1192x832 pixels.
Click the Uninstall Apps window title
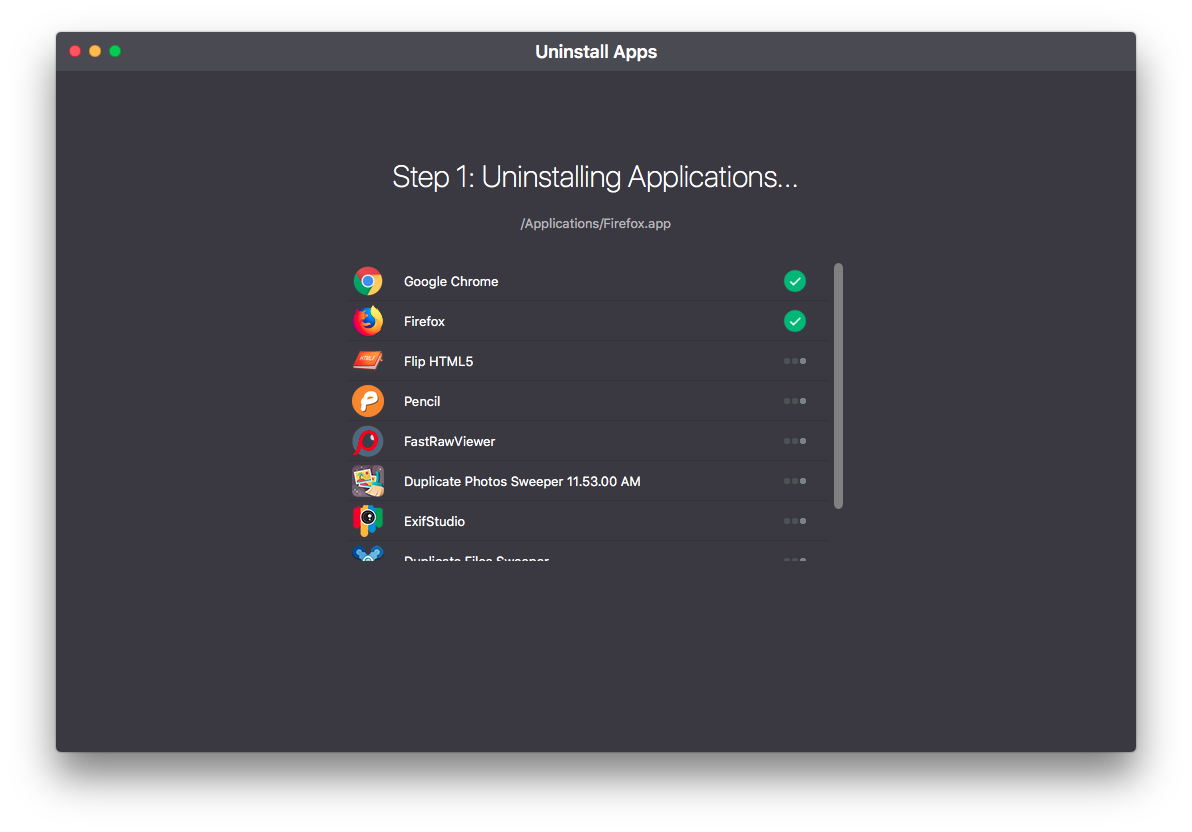click(x=596, y=52)
